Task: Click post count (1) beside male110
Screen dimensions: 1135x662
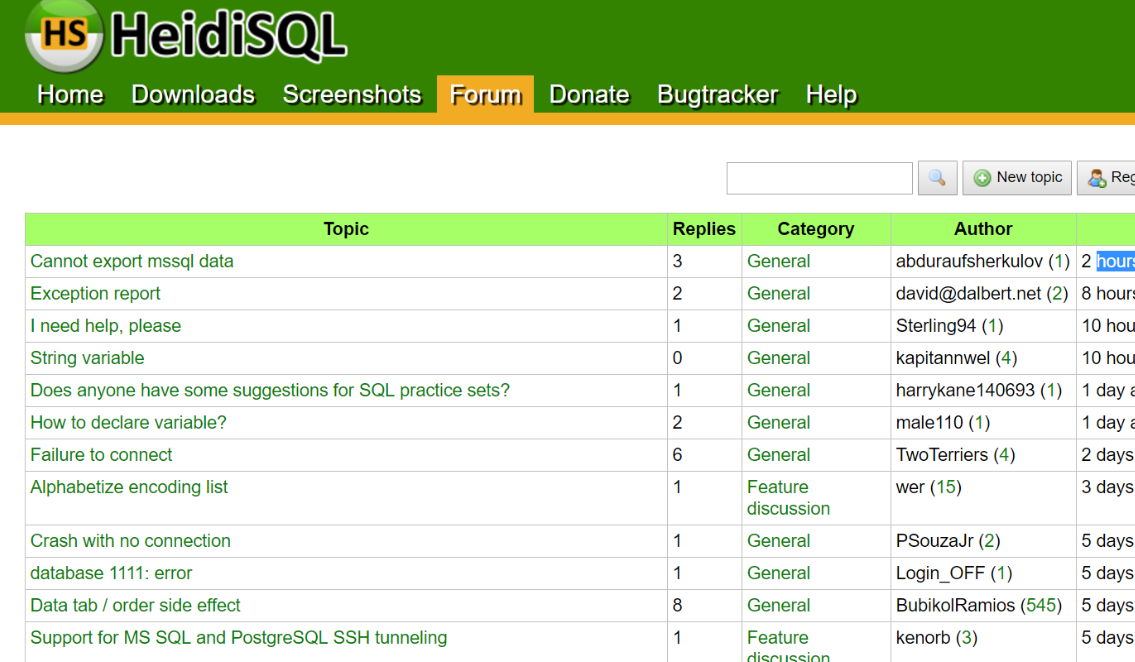Action: pos(979,423)
